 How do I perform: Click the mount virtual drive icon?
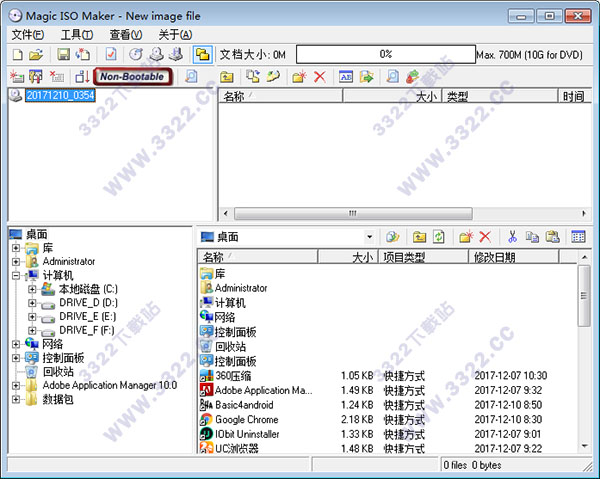[176, 55]
